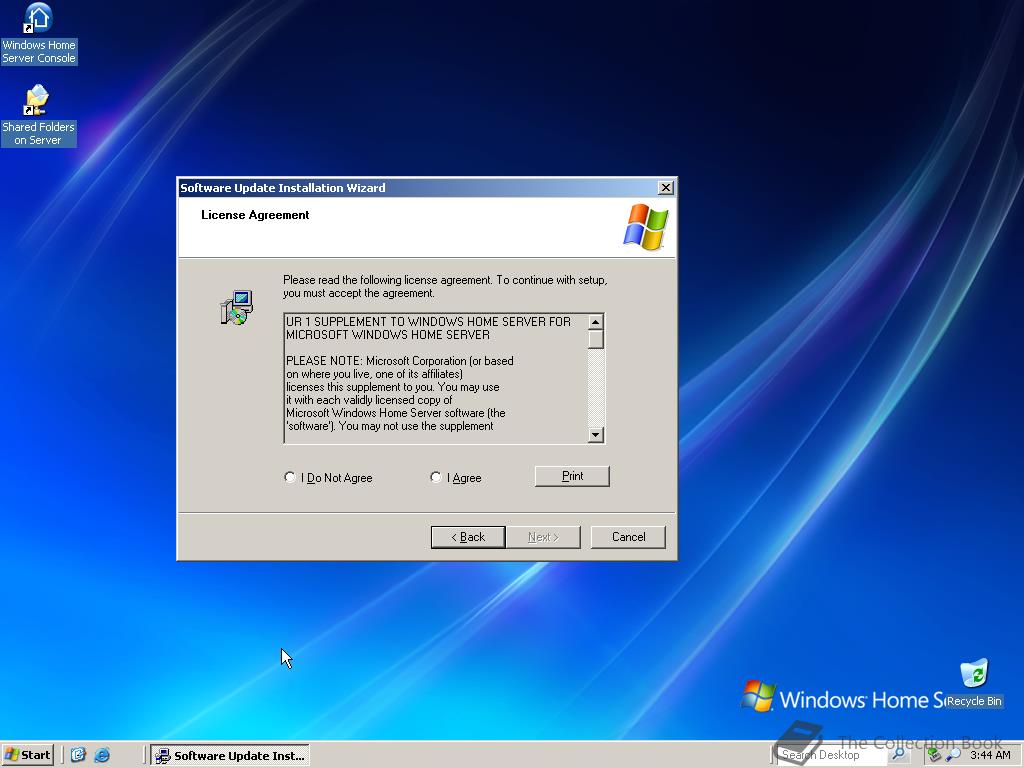Click the 'PLEASE NOTE: Microsoft Corporation' line
This screenshot has height=768, width=1024.
click(x=400, y=361)
